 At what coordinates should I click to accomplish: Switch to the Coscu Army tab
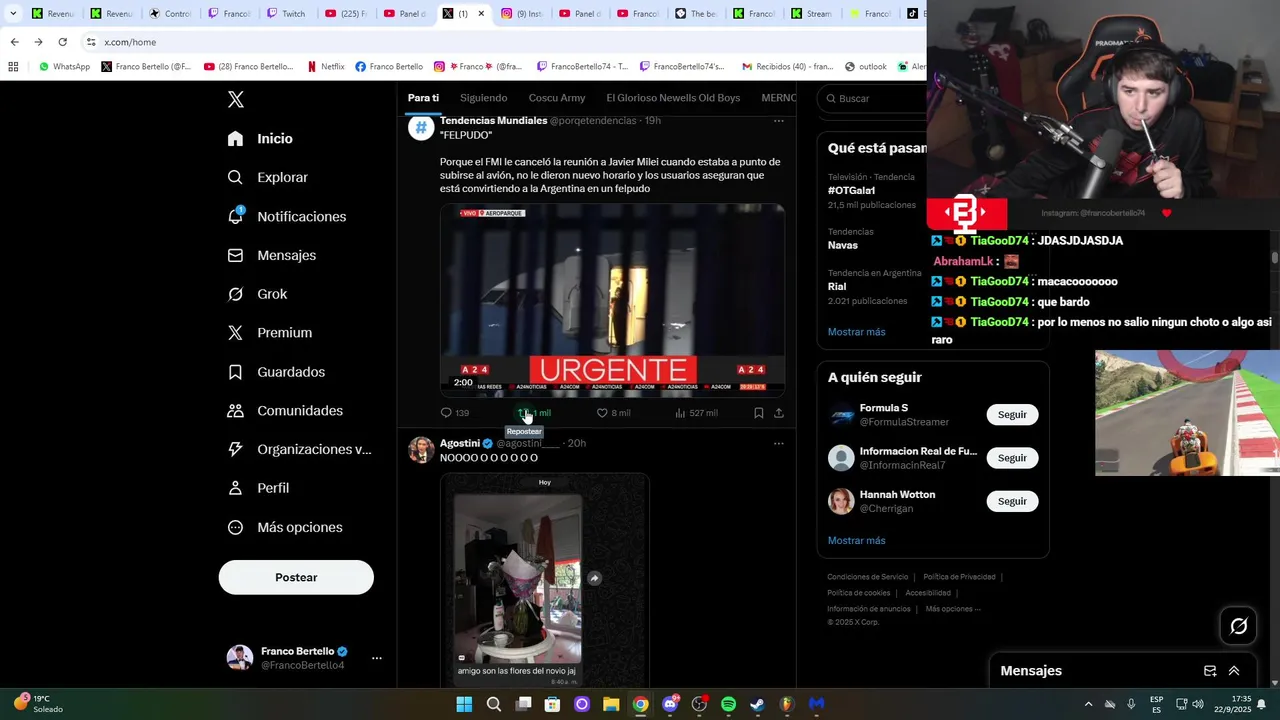557,98
